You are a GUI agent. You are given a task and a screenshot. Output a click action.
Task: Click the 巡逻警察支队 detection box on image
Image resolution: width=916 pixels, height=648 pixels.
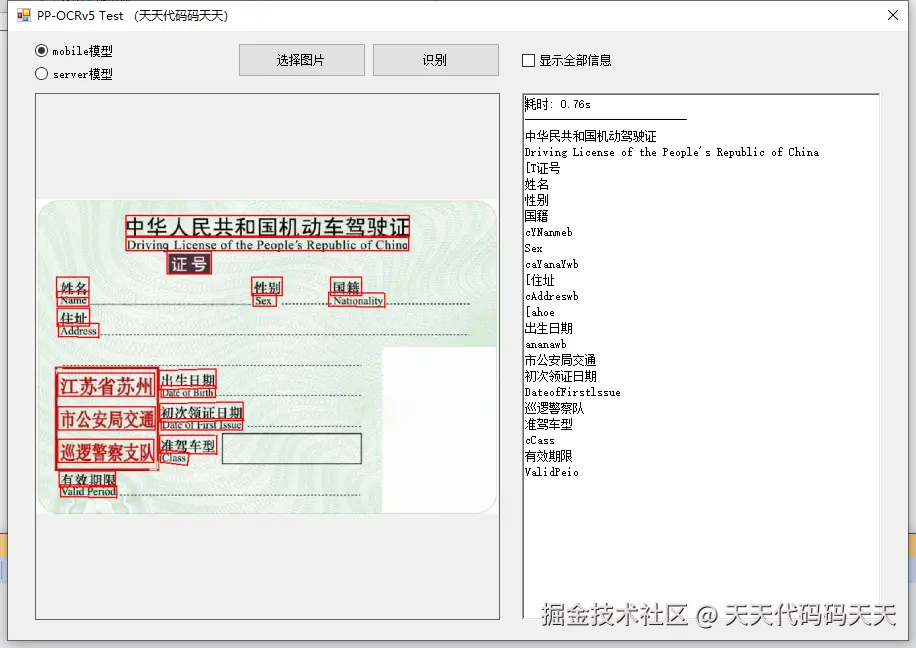pos(108,450)
